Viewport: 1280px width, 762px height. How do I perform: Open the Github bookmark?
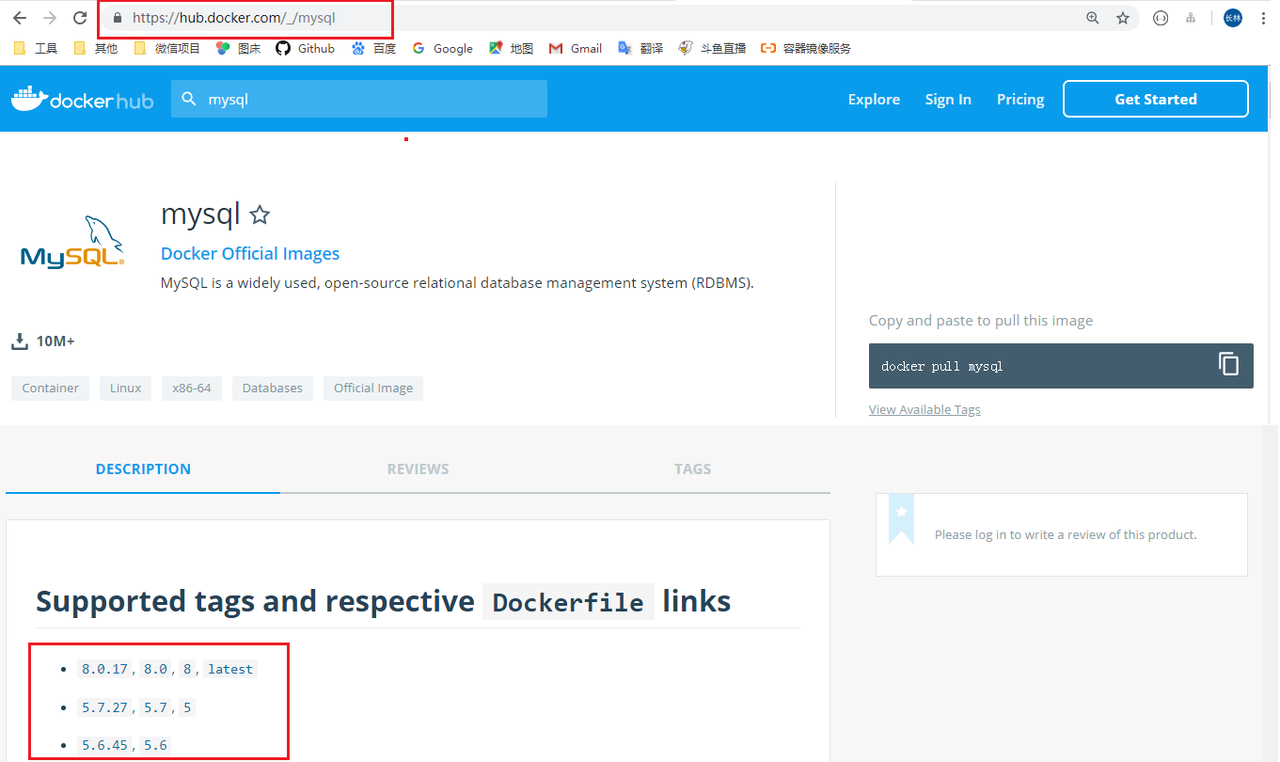[305, 48]
